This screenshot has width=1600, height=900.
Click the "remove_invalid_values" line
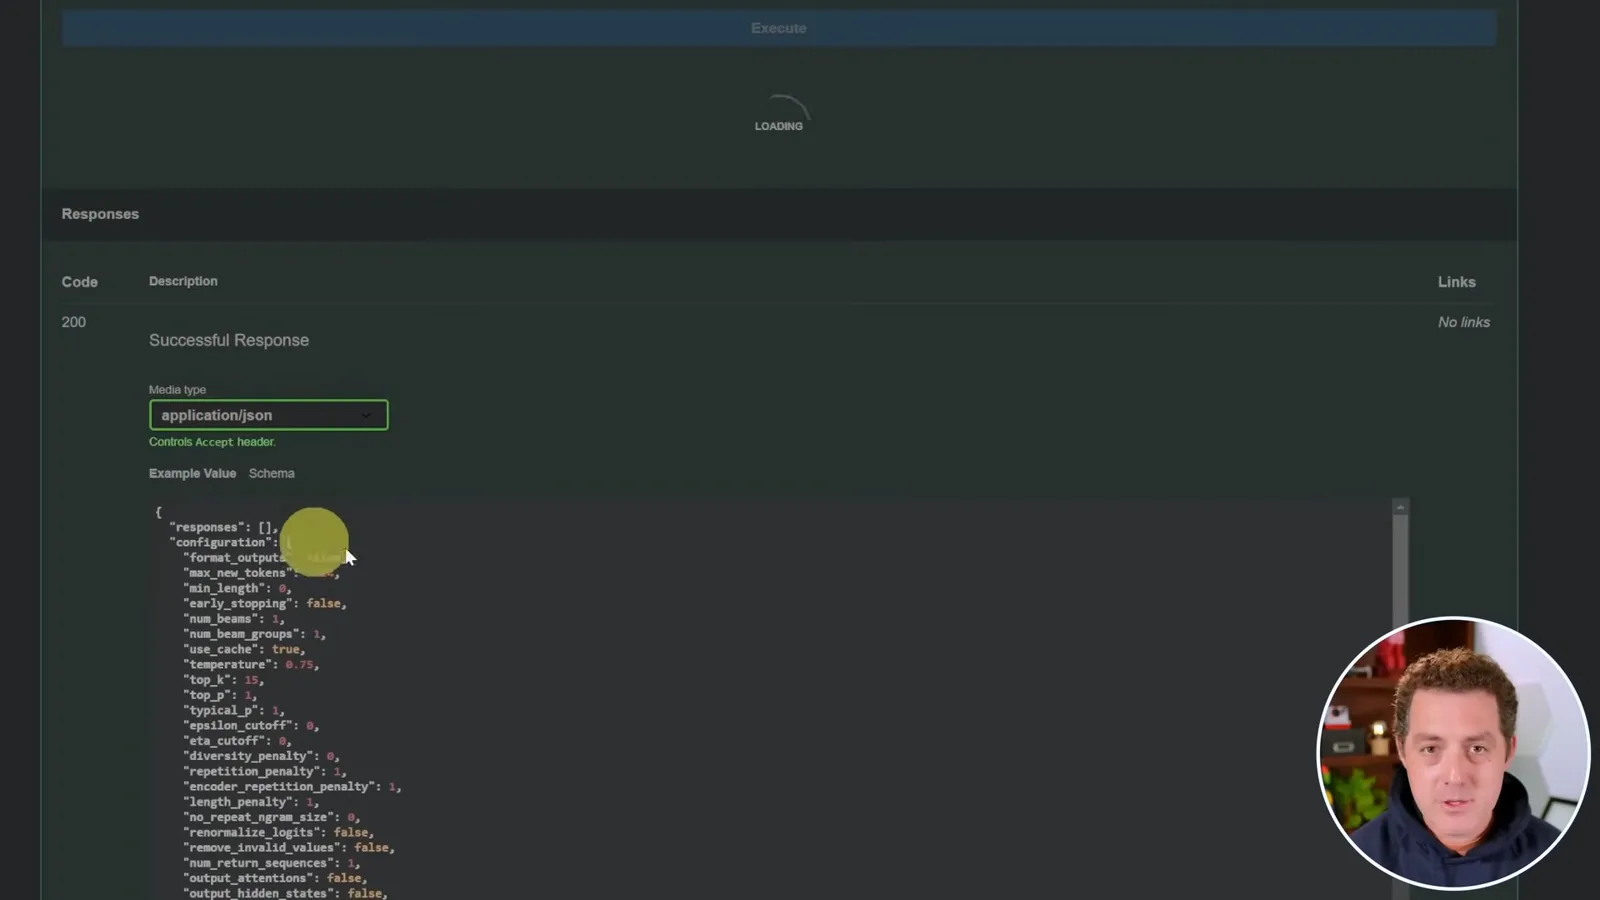pyautogui.click(x=289, y=847)
